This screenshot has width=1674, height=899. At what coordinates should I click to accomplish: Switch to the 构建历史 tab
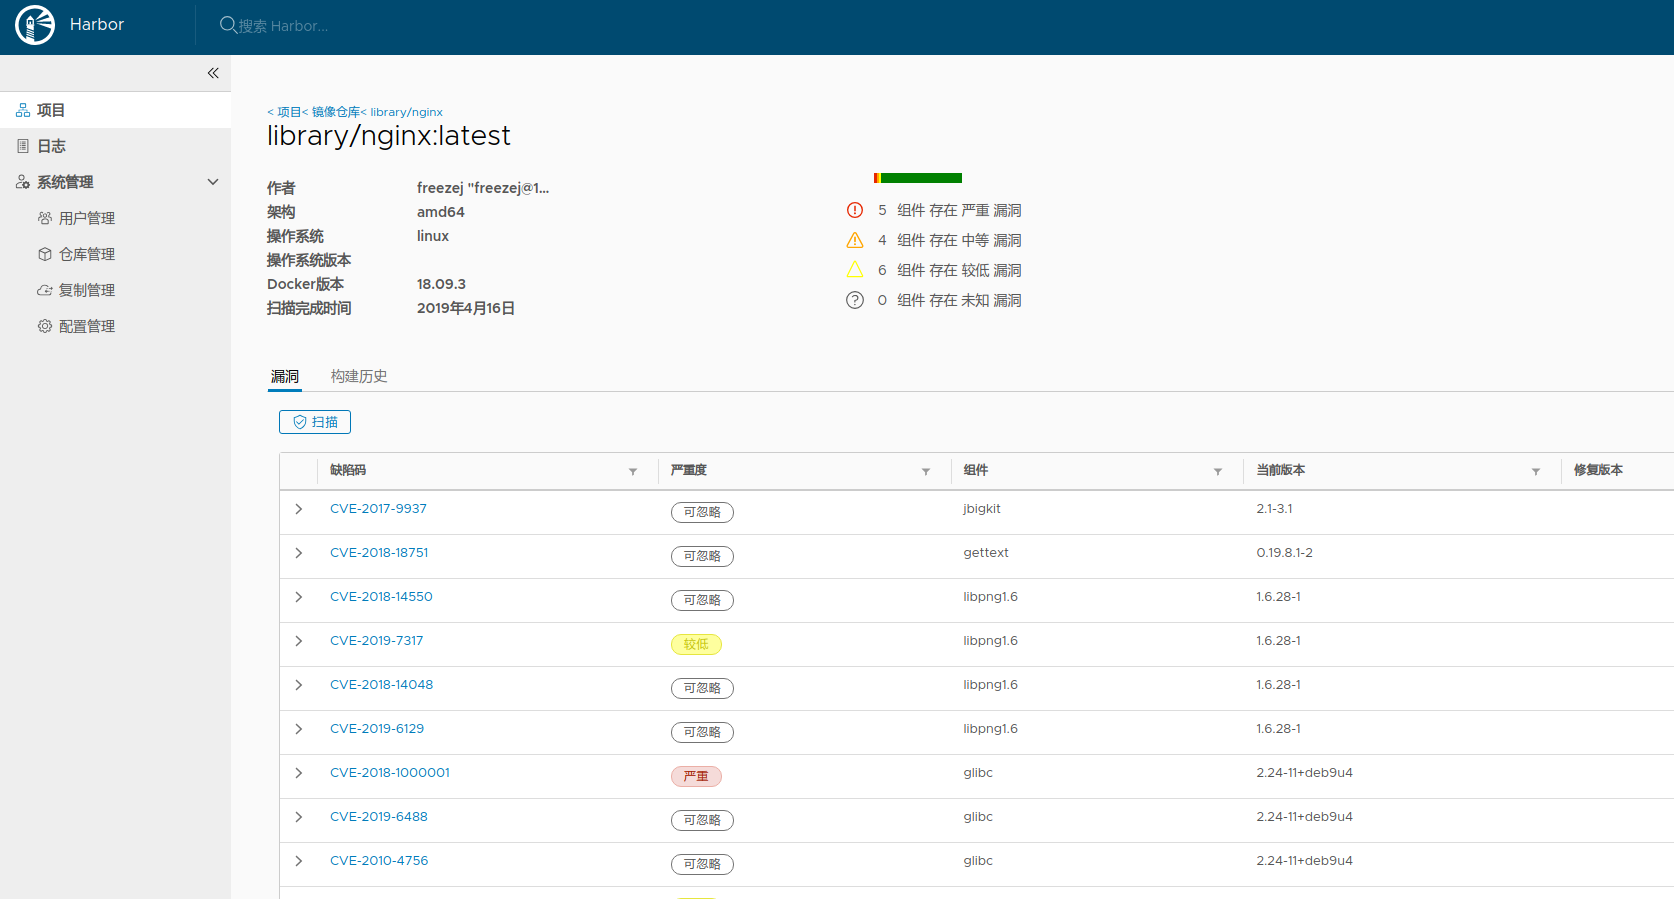point(359,376)
